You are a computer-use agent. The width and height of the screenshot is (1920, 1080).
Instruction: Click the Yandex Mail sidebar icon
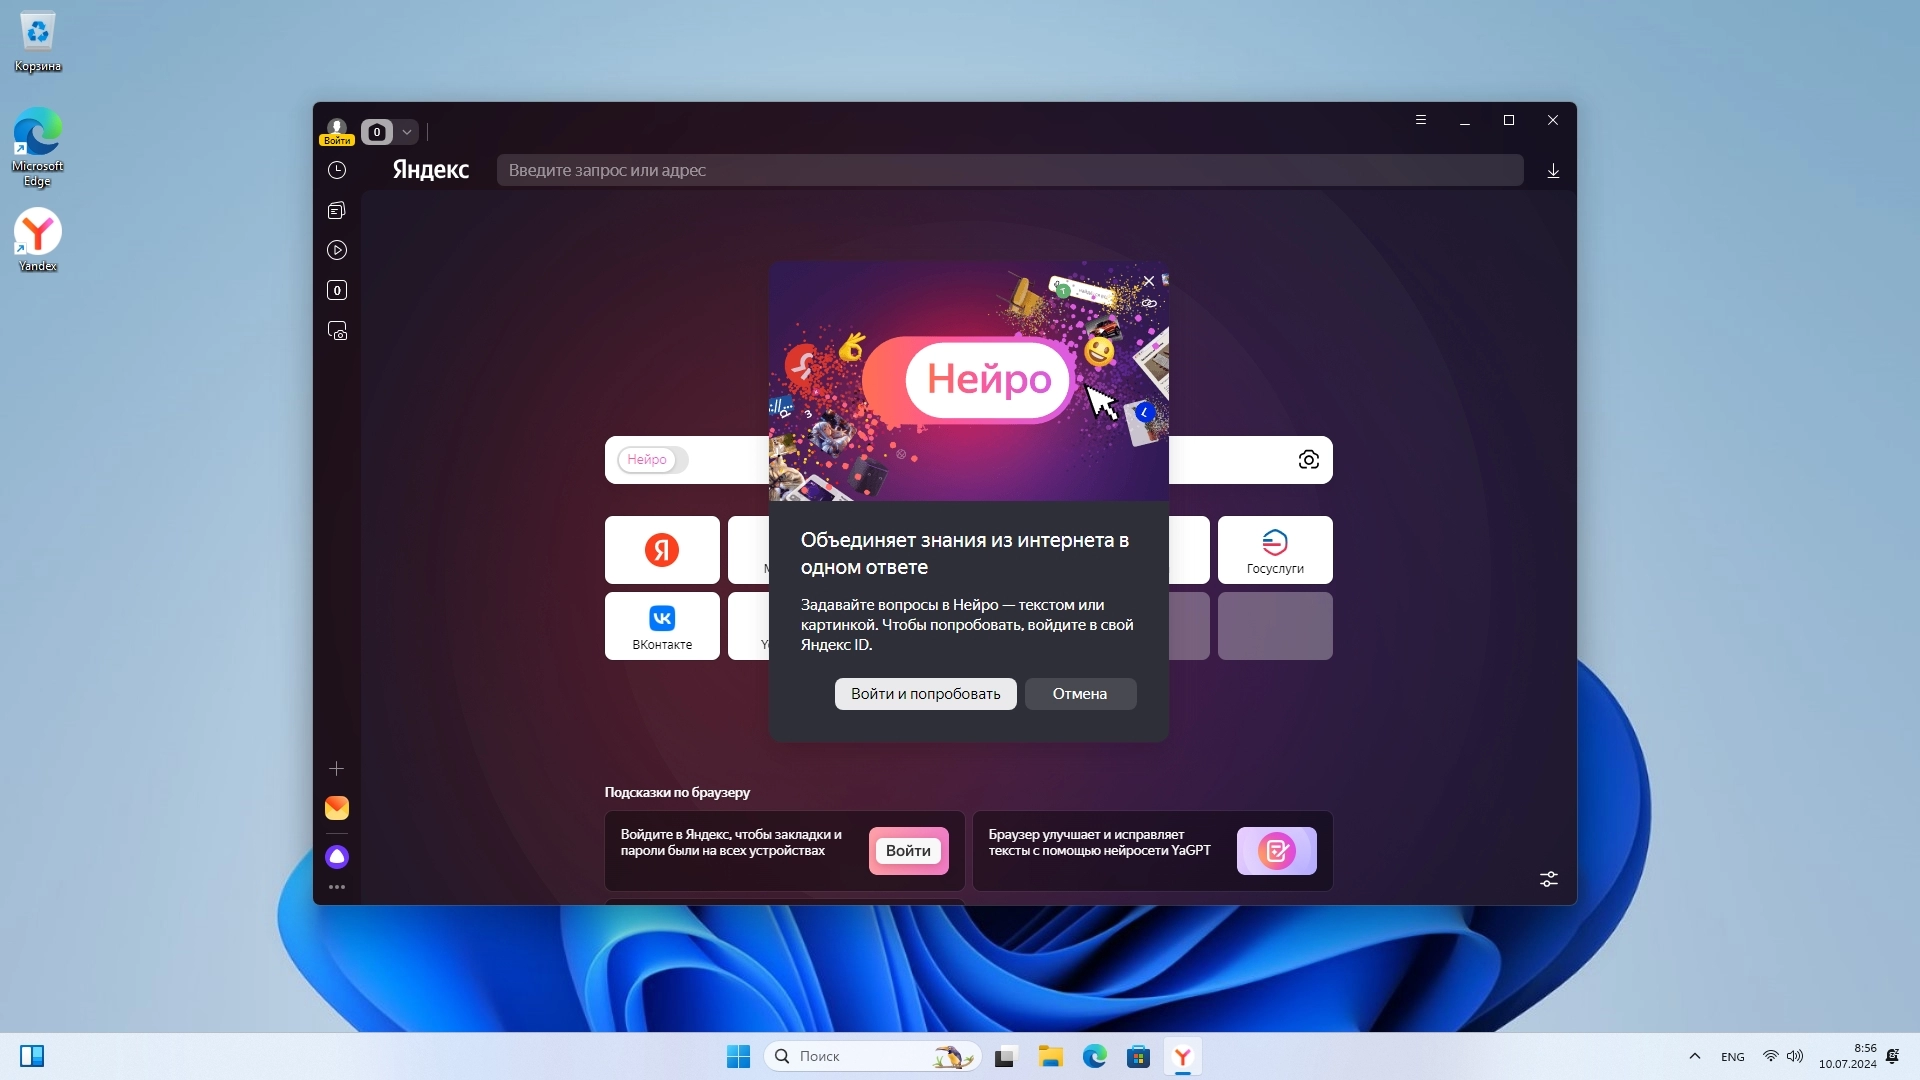pyautogui.click(x=337, y=808)
